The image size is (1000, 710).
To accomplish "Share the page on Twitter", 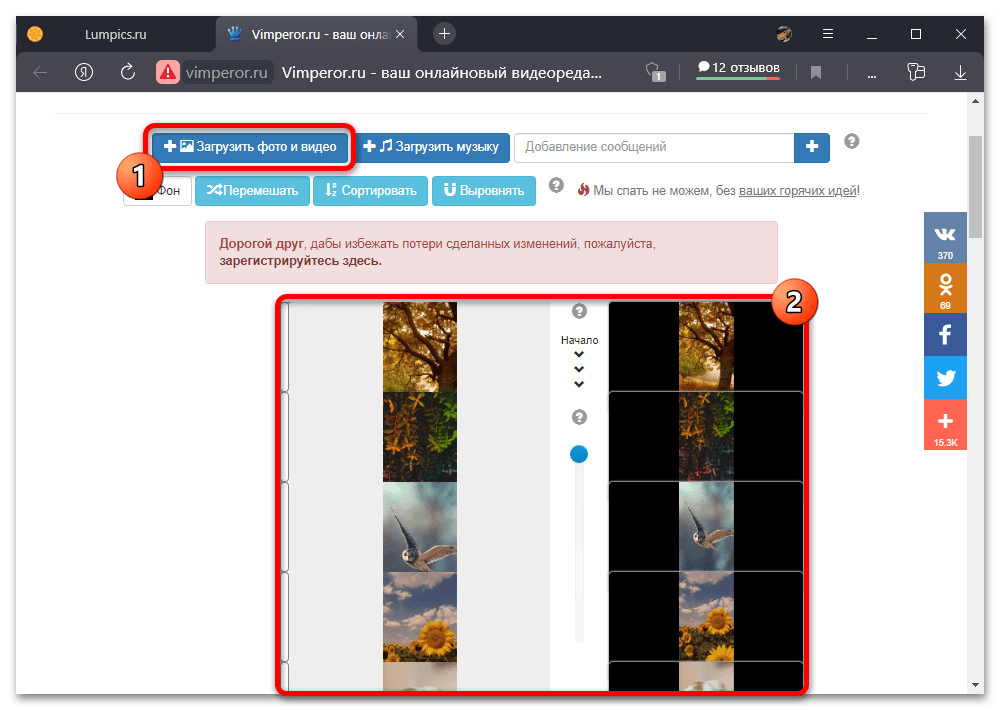I will tap(945, 379).
